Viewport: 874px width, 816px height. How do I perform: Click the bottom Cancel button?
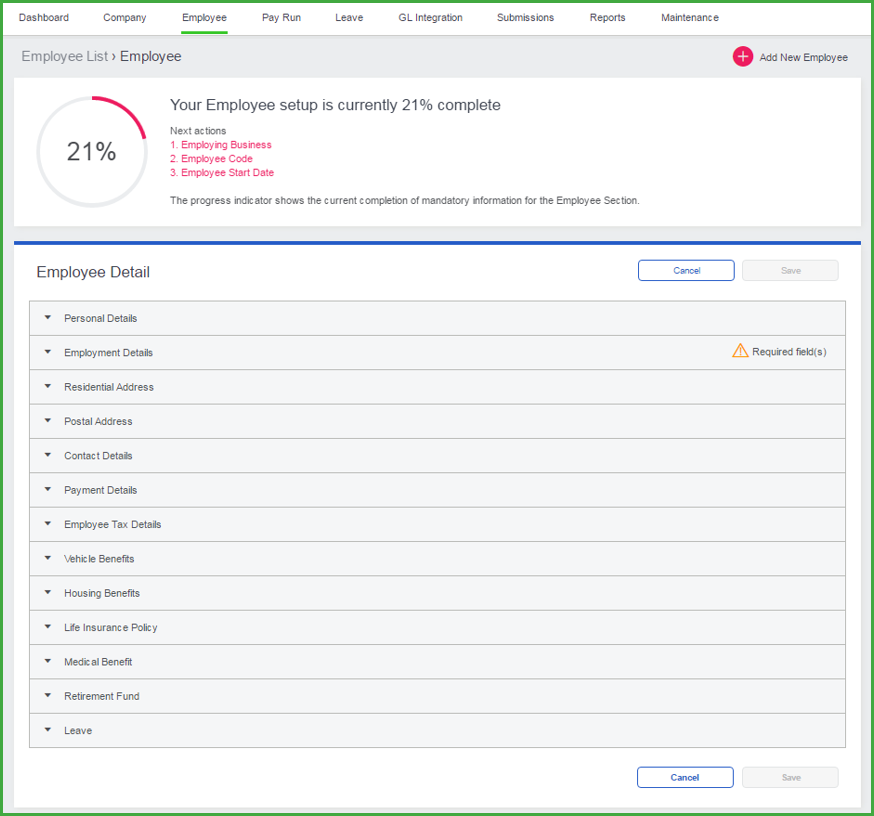(685, 778)
